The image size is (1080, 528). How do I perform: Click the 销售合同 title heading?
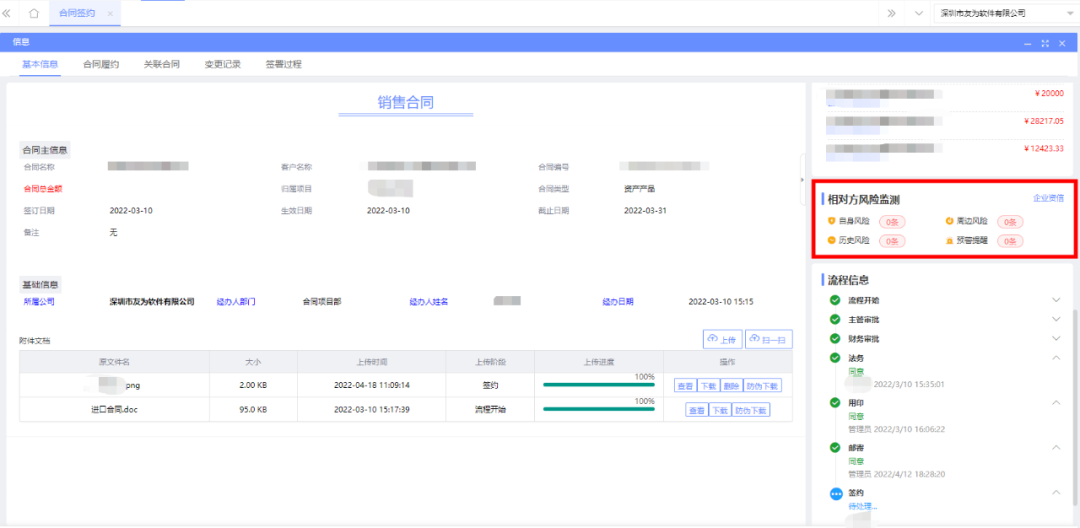(406, 102)
